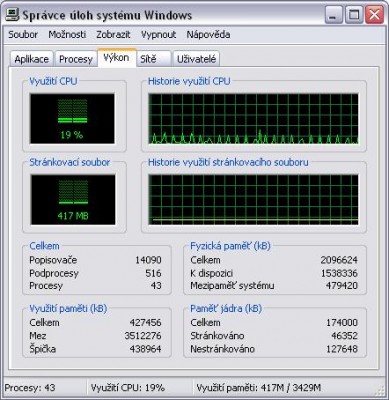Open the Zobrazit menu
Screen dimensions: 389x400
[113, 35]
